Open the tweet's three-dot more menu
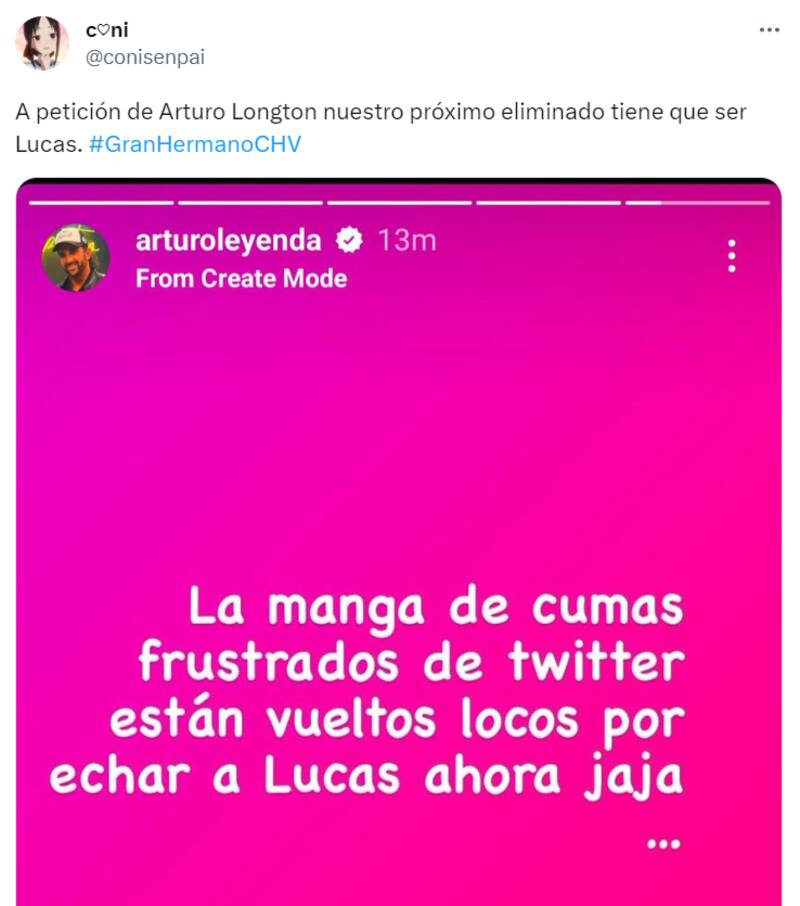800x906 pixels. pos(769,30)
